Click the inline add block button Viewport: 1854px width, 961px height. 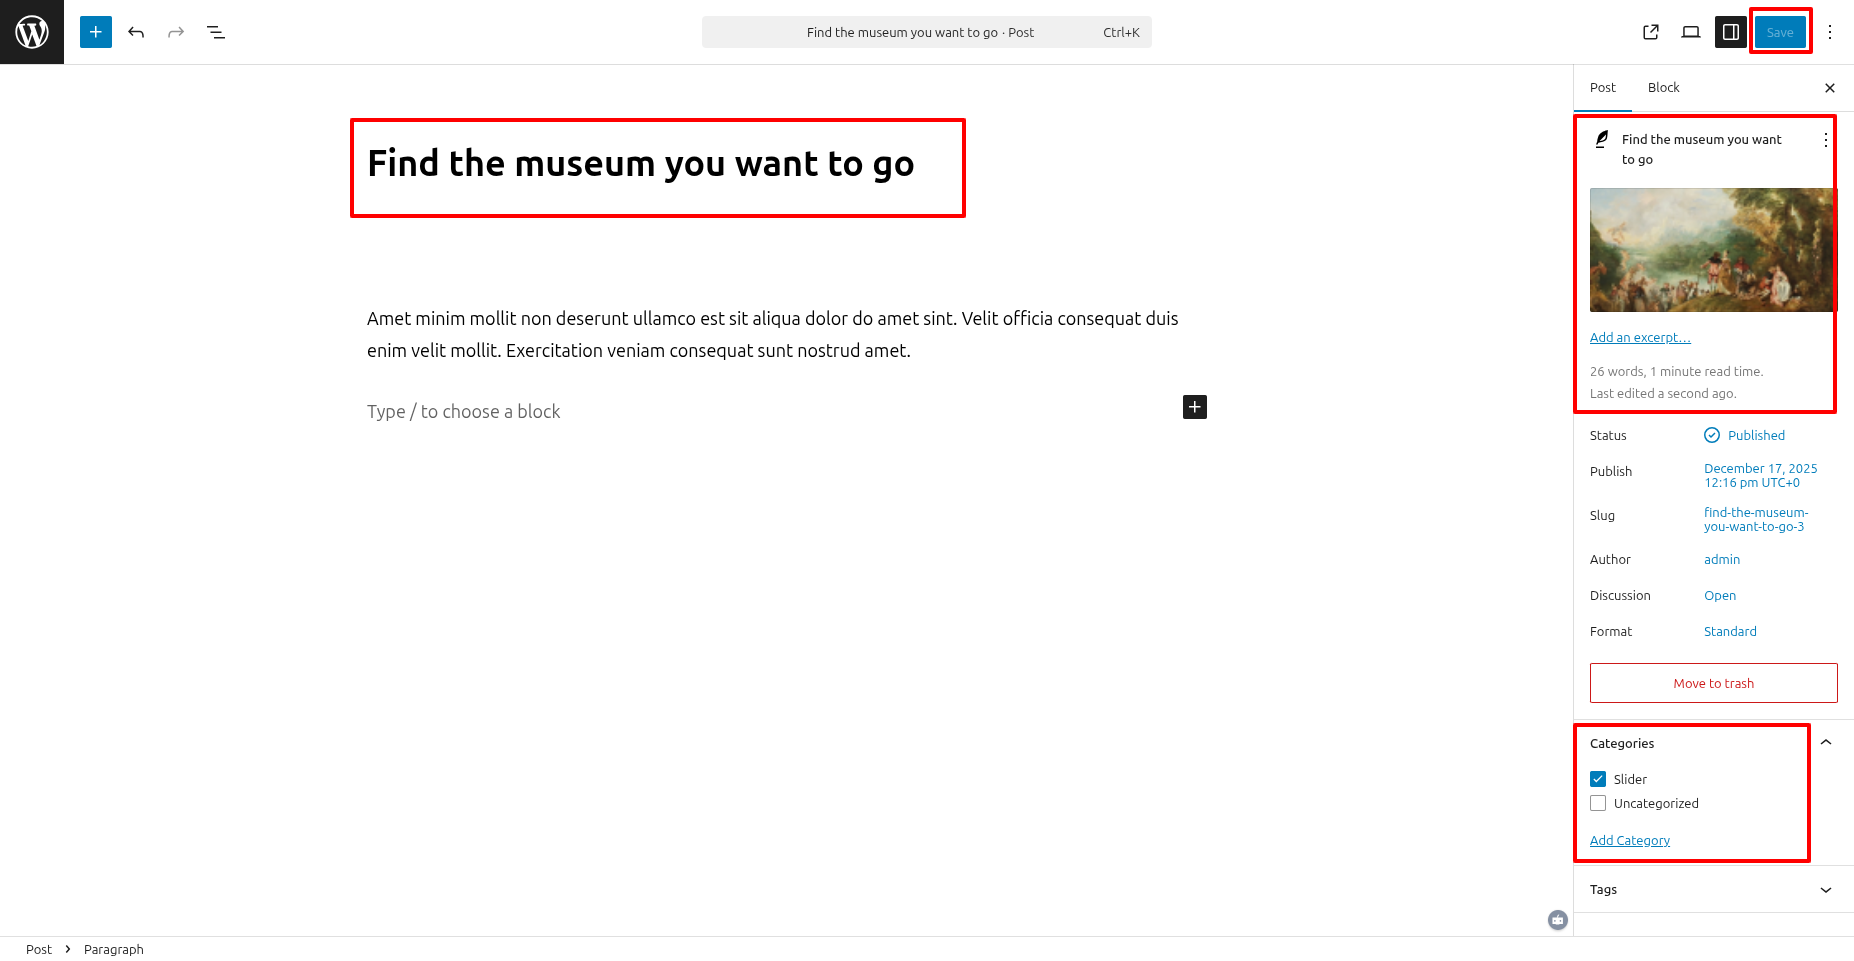coord(1195,407)
